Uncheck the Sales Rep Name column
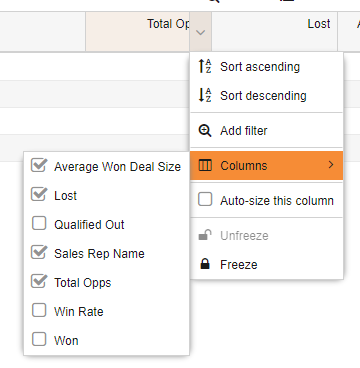The height and width of the screenshot is (368, 360). point(39,253)
